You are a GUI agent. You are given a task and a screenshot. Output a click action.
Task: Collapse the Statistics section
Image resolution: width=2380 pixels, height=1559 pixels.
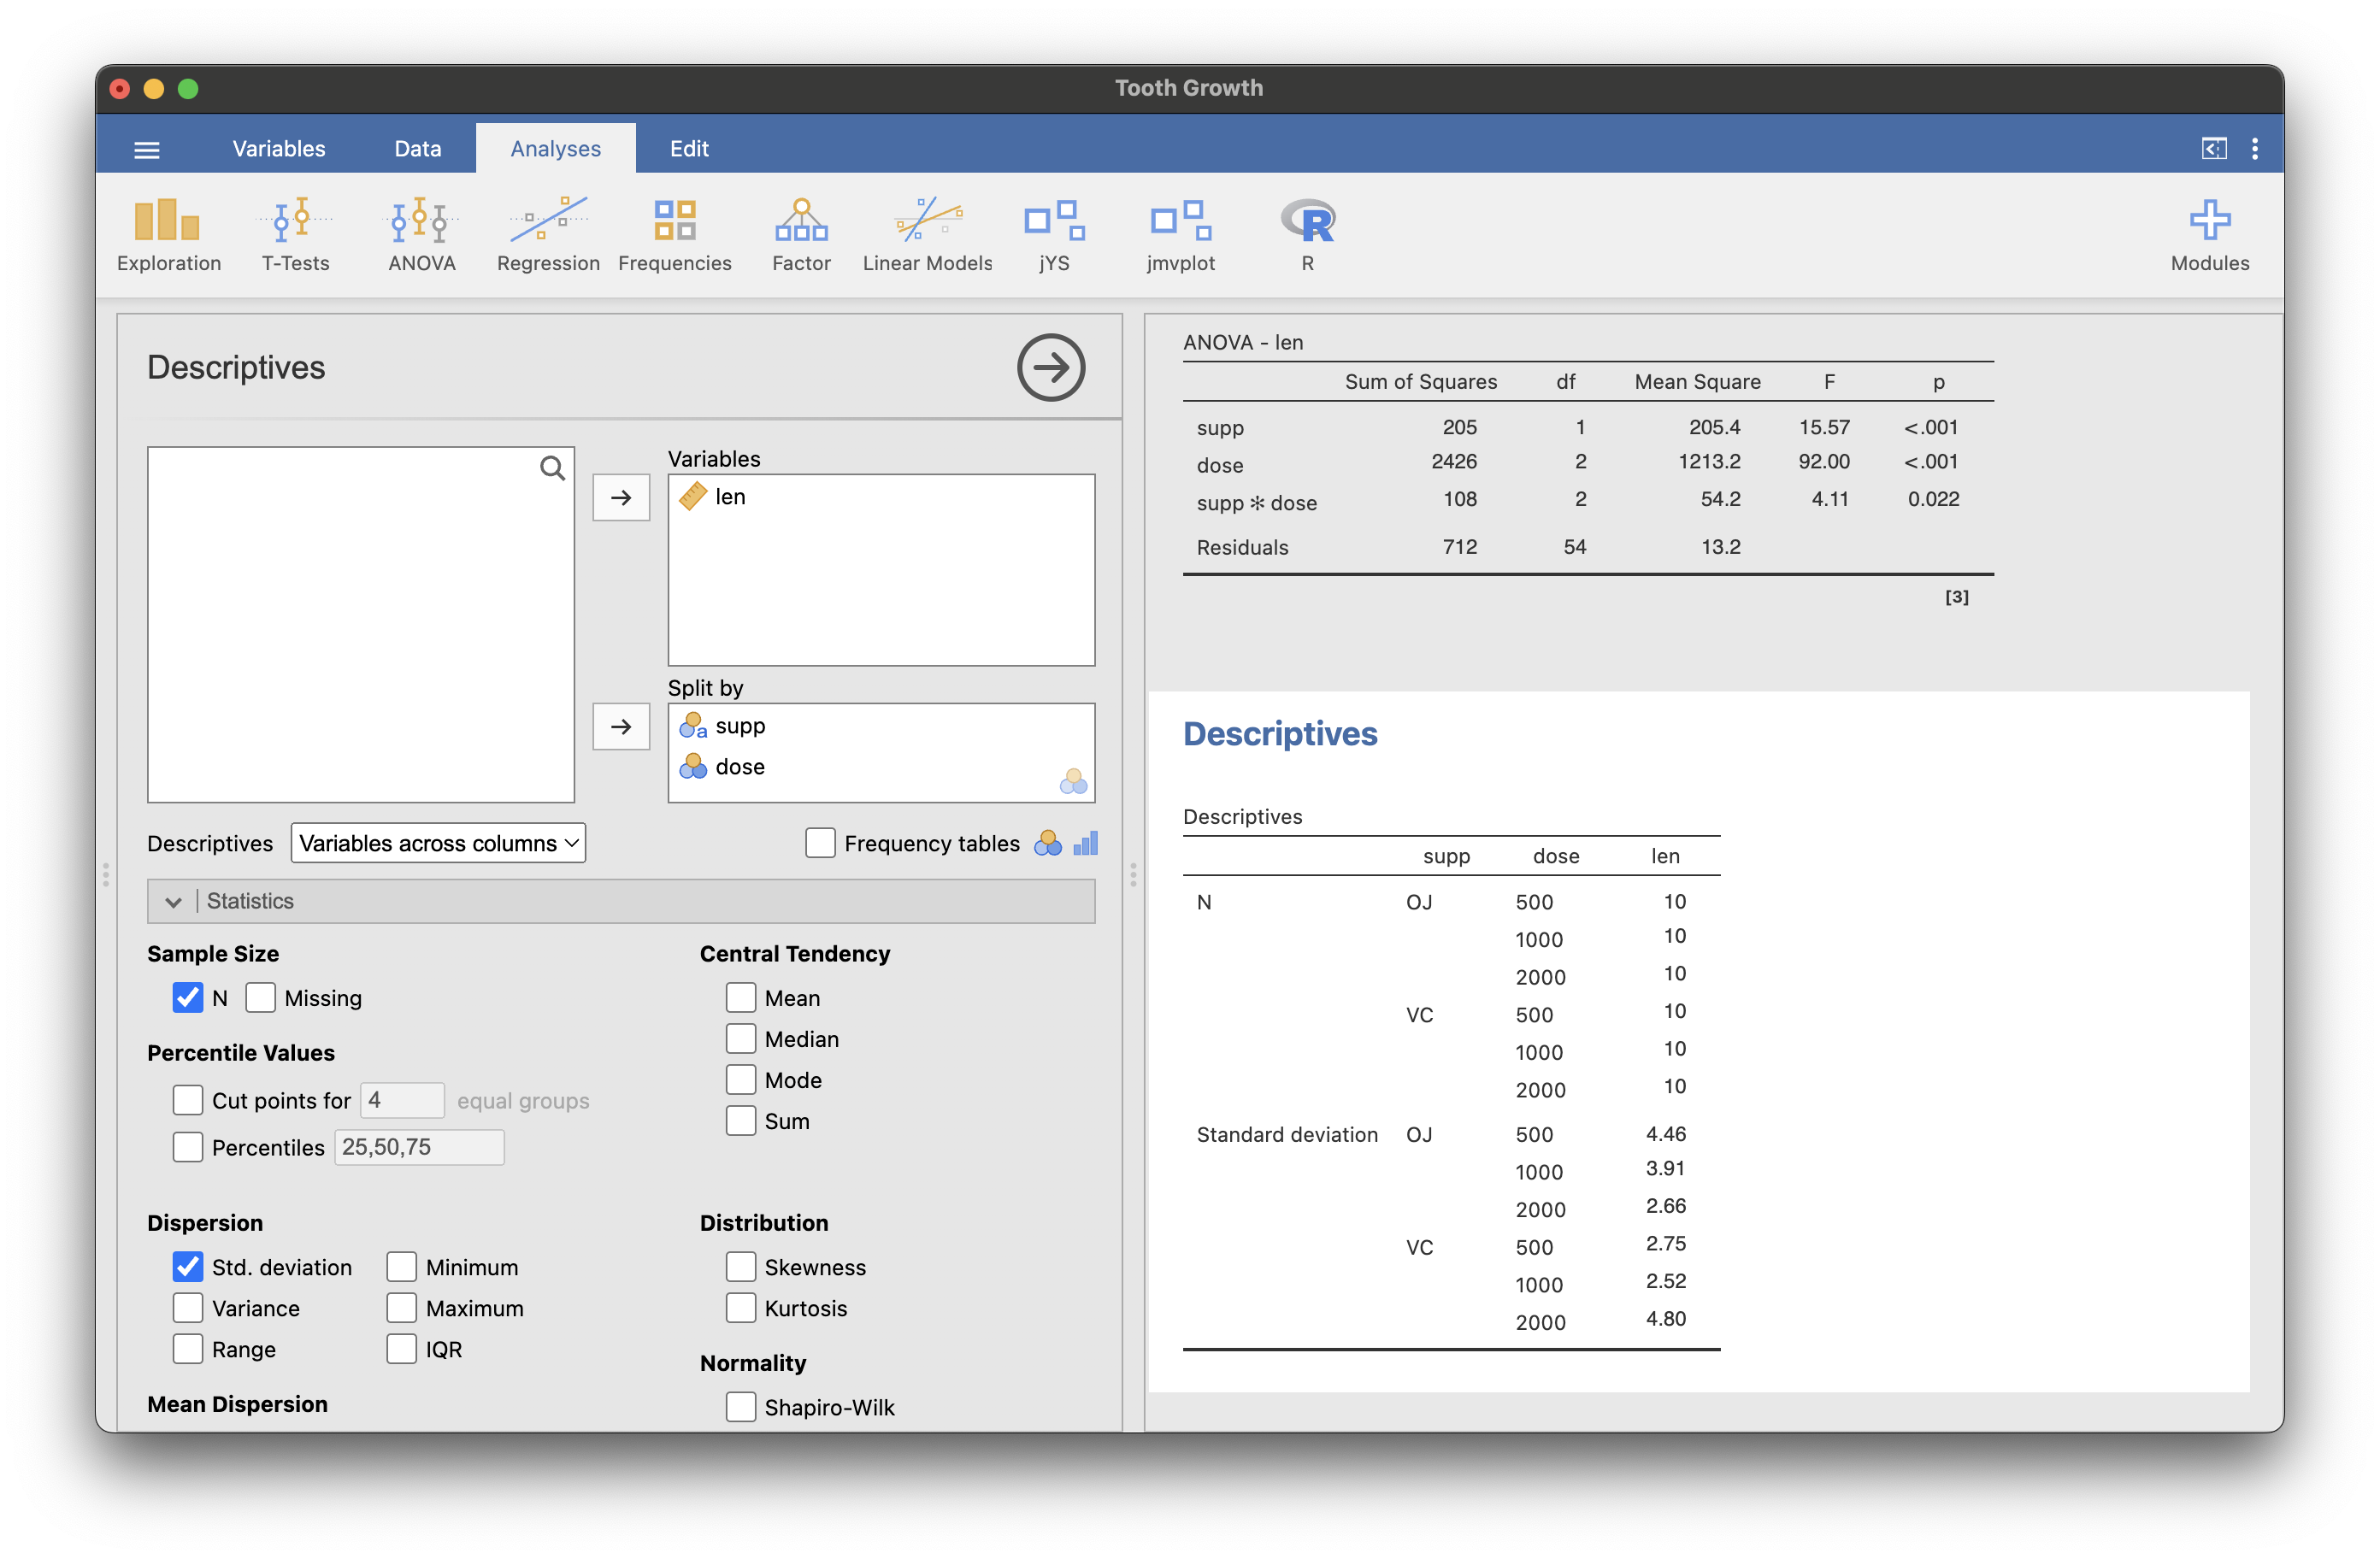621,900
